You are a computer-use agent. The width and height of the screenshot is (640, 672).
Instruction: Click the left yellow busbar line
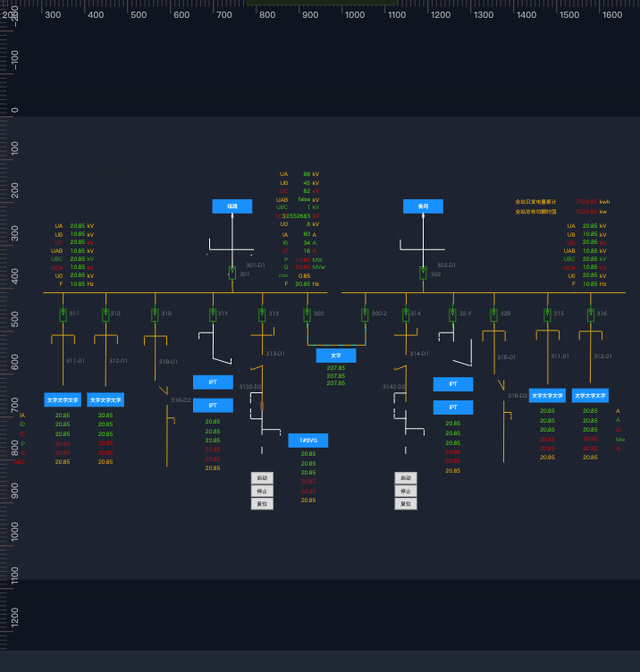click(185, 293)
